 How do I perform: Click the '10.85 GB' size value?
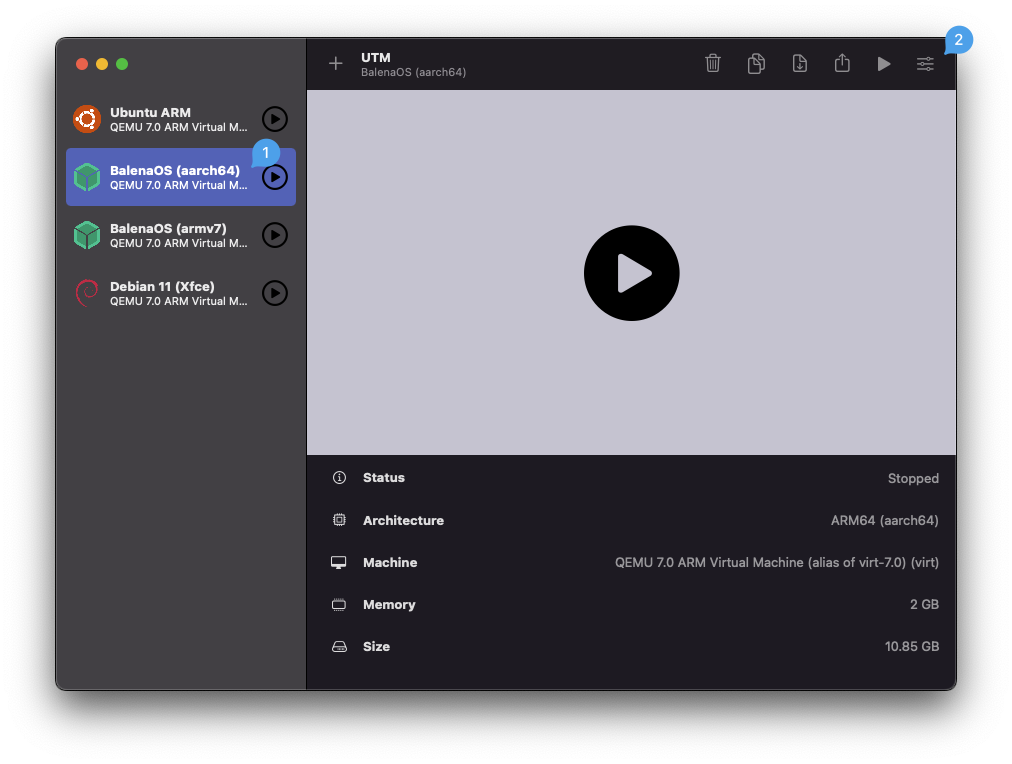pyautogui.click(x=911, y=646)
